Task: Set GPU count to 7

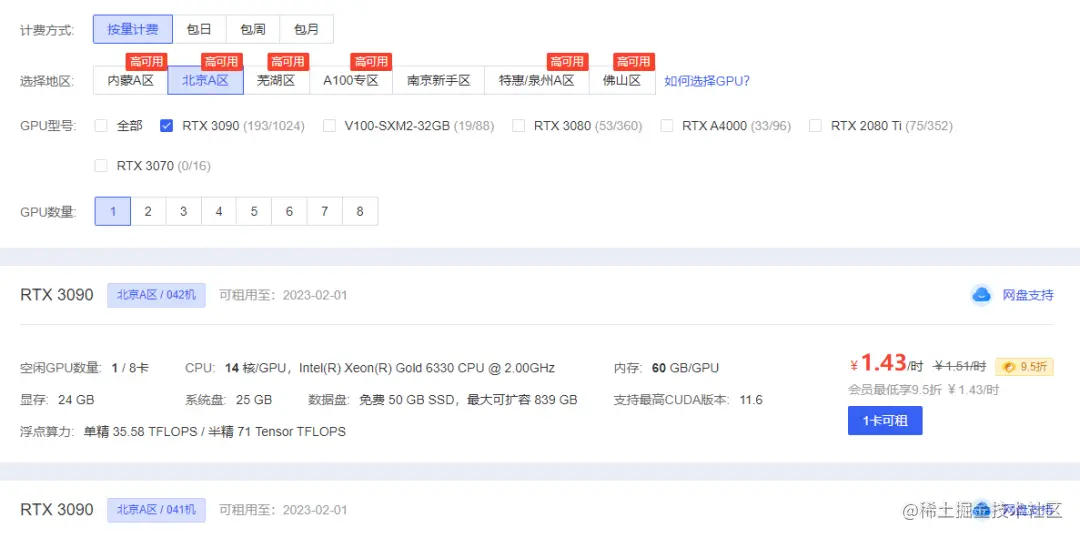Action: [324, 211]
